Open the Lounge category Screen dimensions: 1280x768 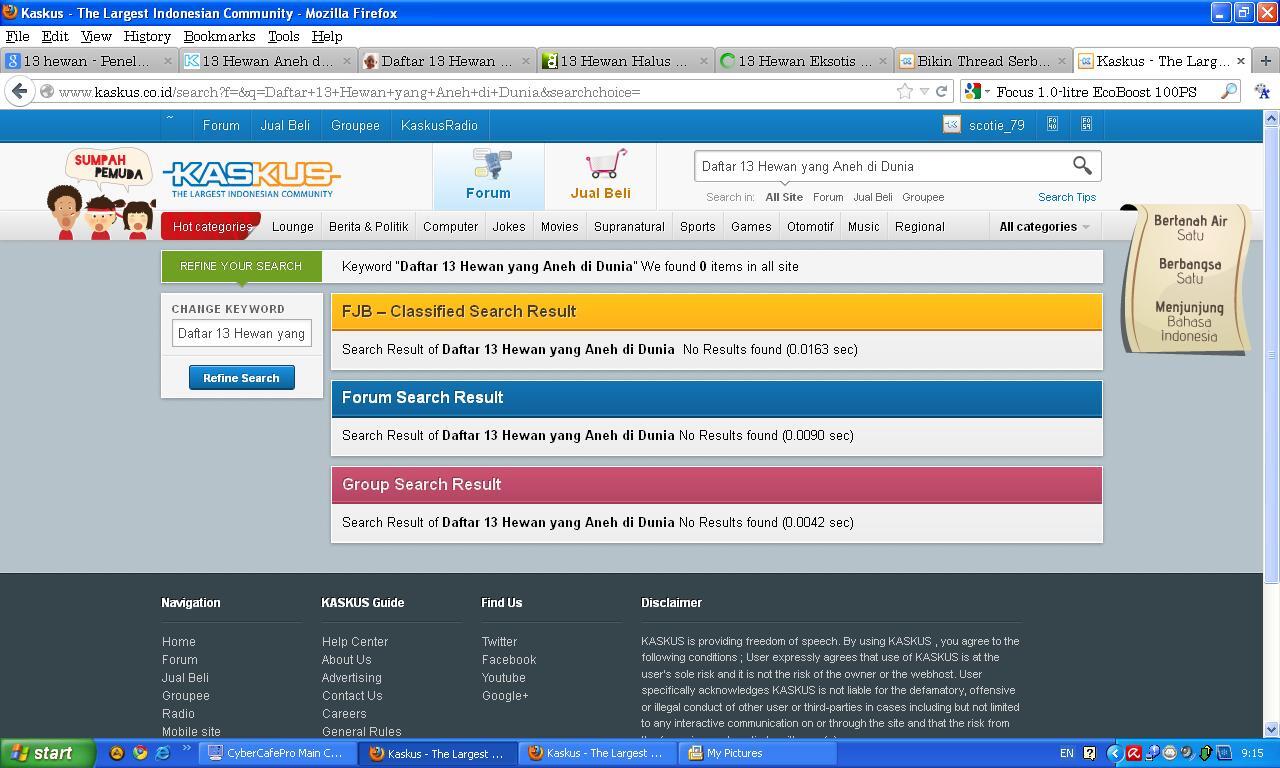[293, 226]
